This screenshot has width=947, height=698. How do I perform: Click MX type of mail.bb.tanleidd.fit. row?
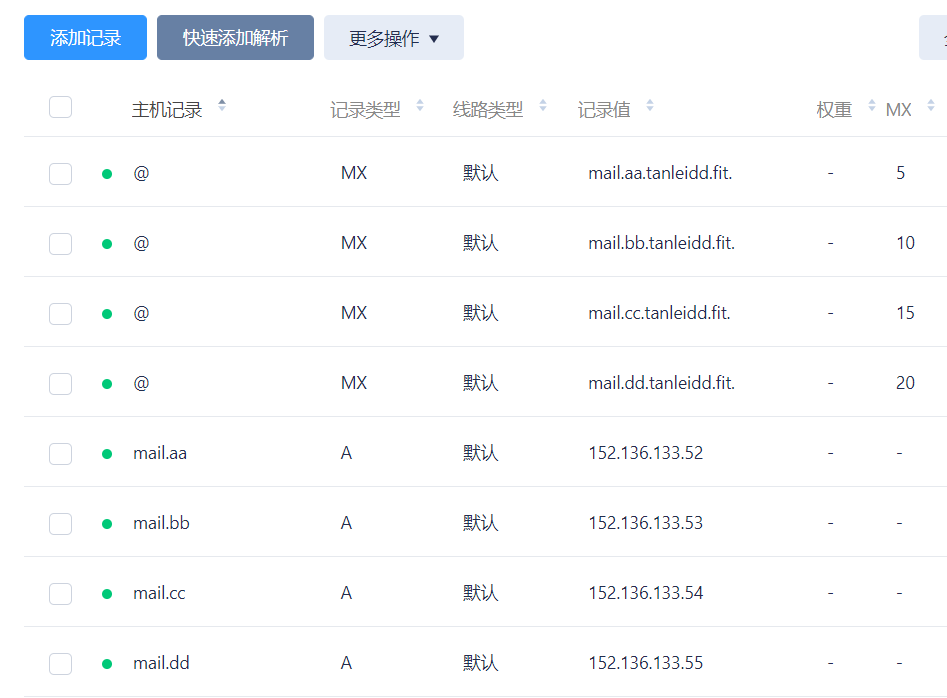(354, 243)
